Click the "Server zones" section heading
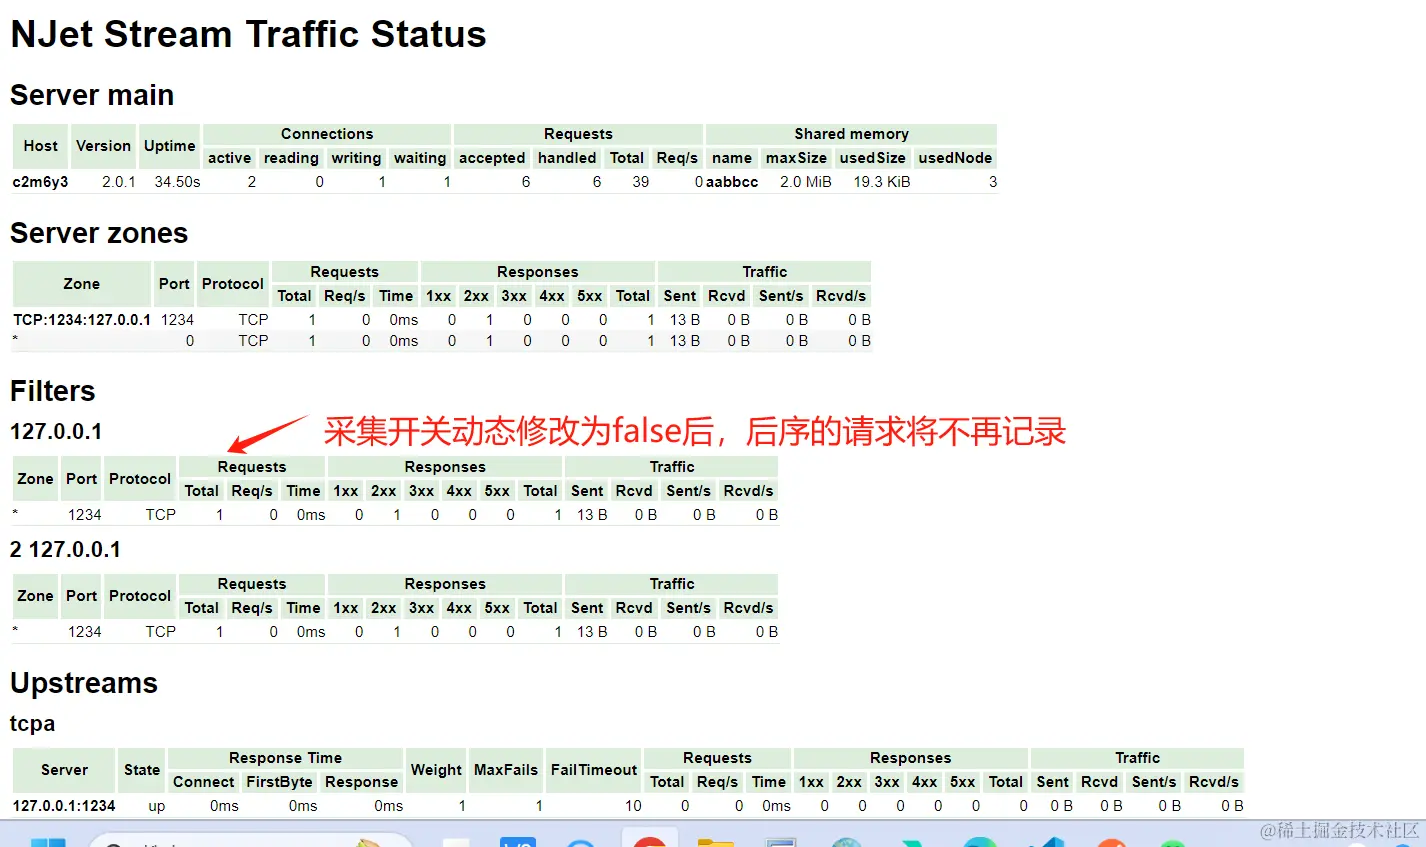Image resolution: width=1426 pixels, height=847 pixels. 99,233
